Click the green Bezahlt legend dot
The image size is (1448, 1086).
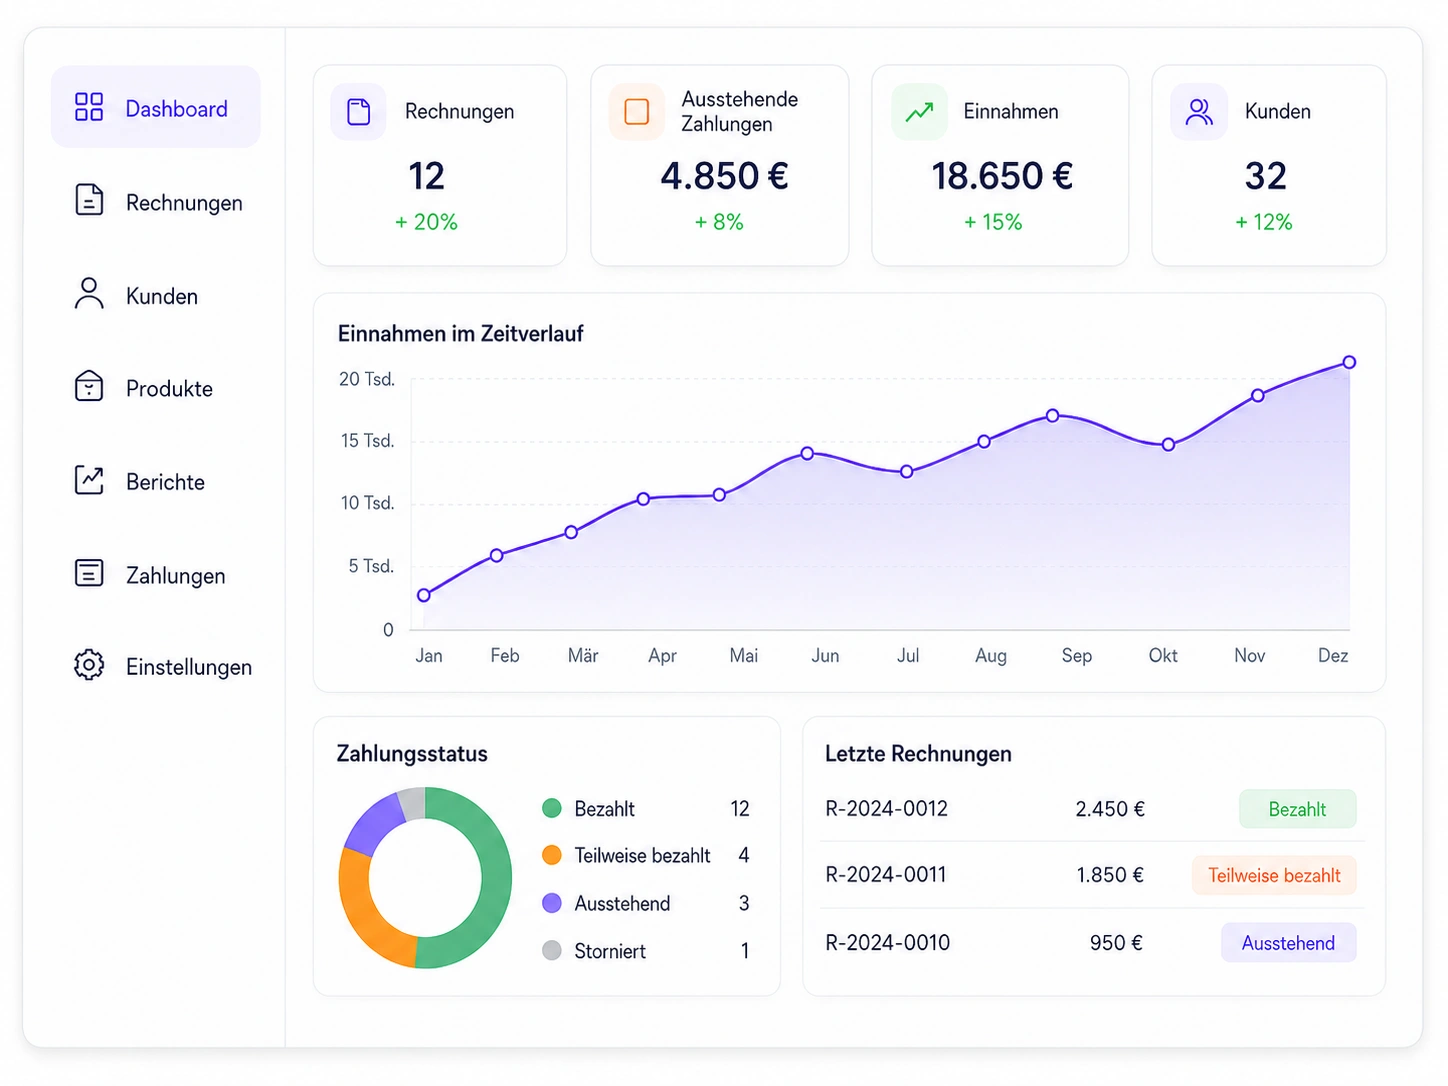(552, 808)
